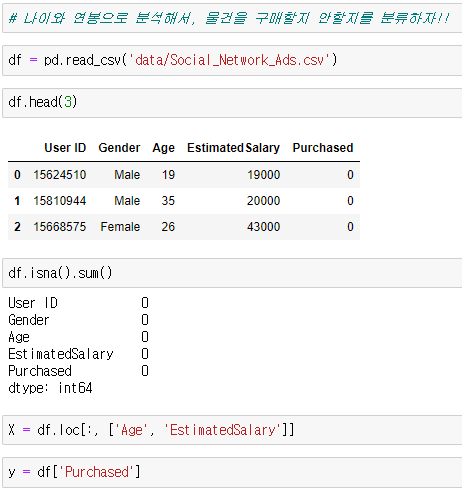Image resolution: width=462 pixels, height=494 pixels.
Task: Select the User ID value 15810944
Action: pos(60,201)
